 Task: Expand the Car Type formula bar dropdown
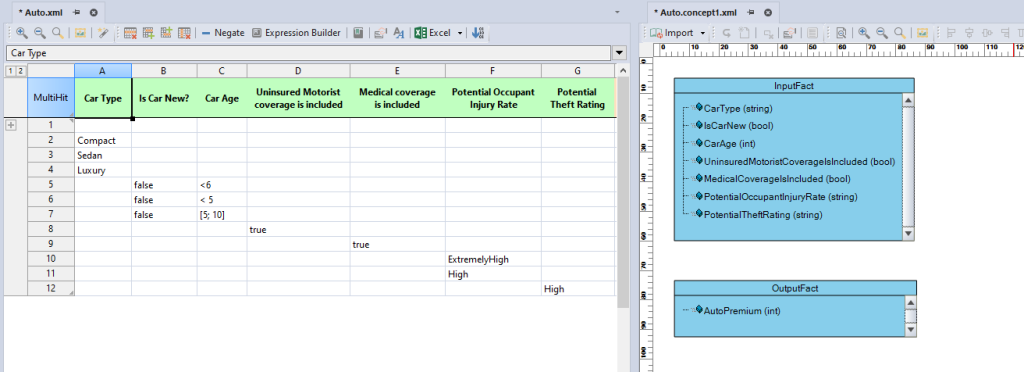coord(620,53)
